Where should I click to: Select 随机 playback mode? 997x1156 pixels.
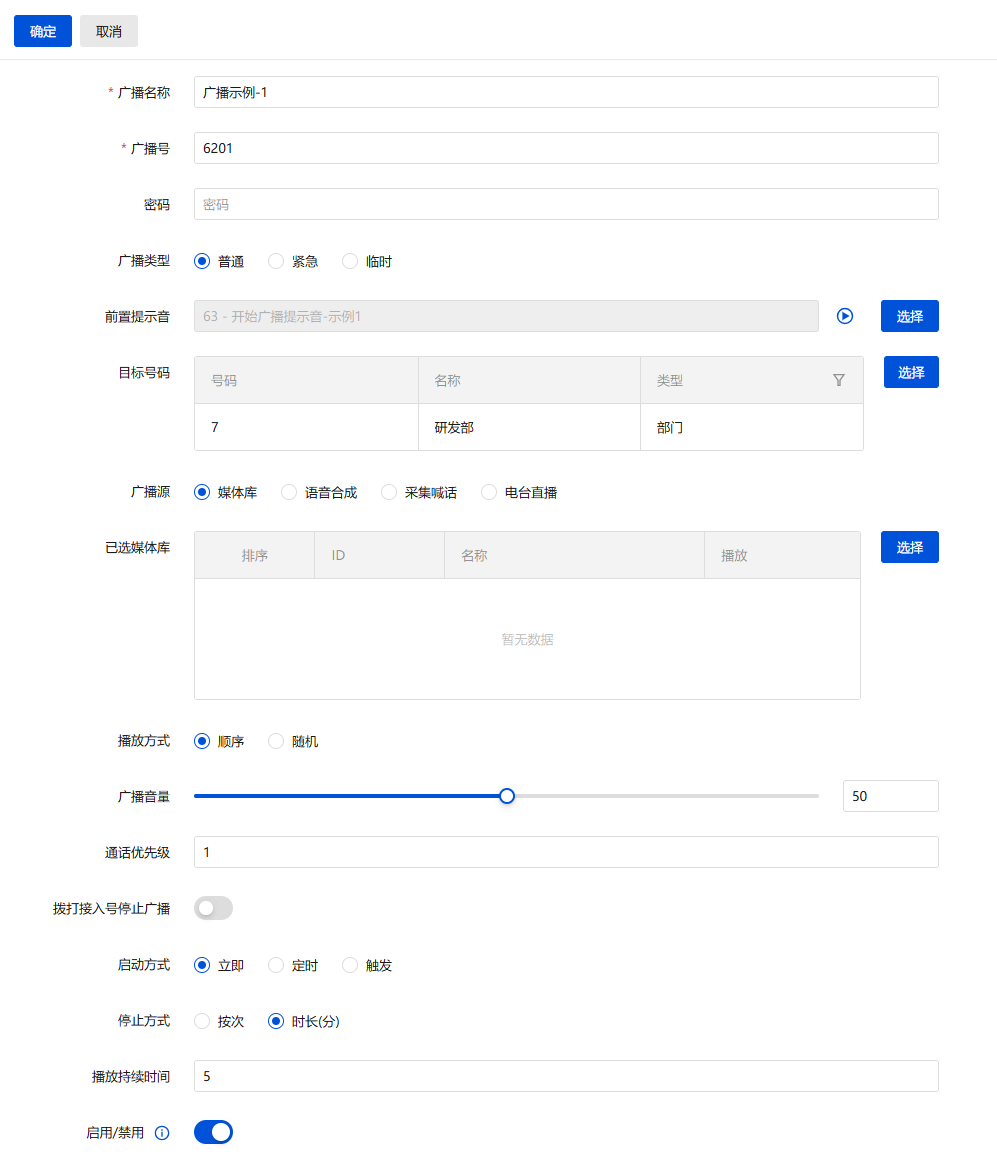(x=277, y=741)
